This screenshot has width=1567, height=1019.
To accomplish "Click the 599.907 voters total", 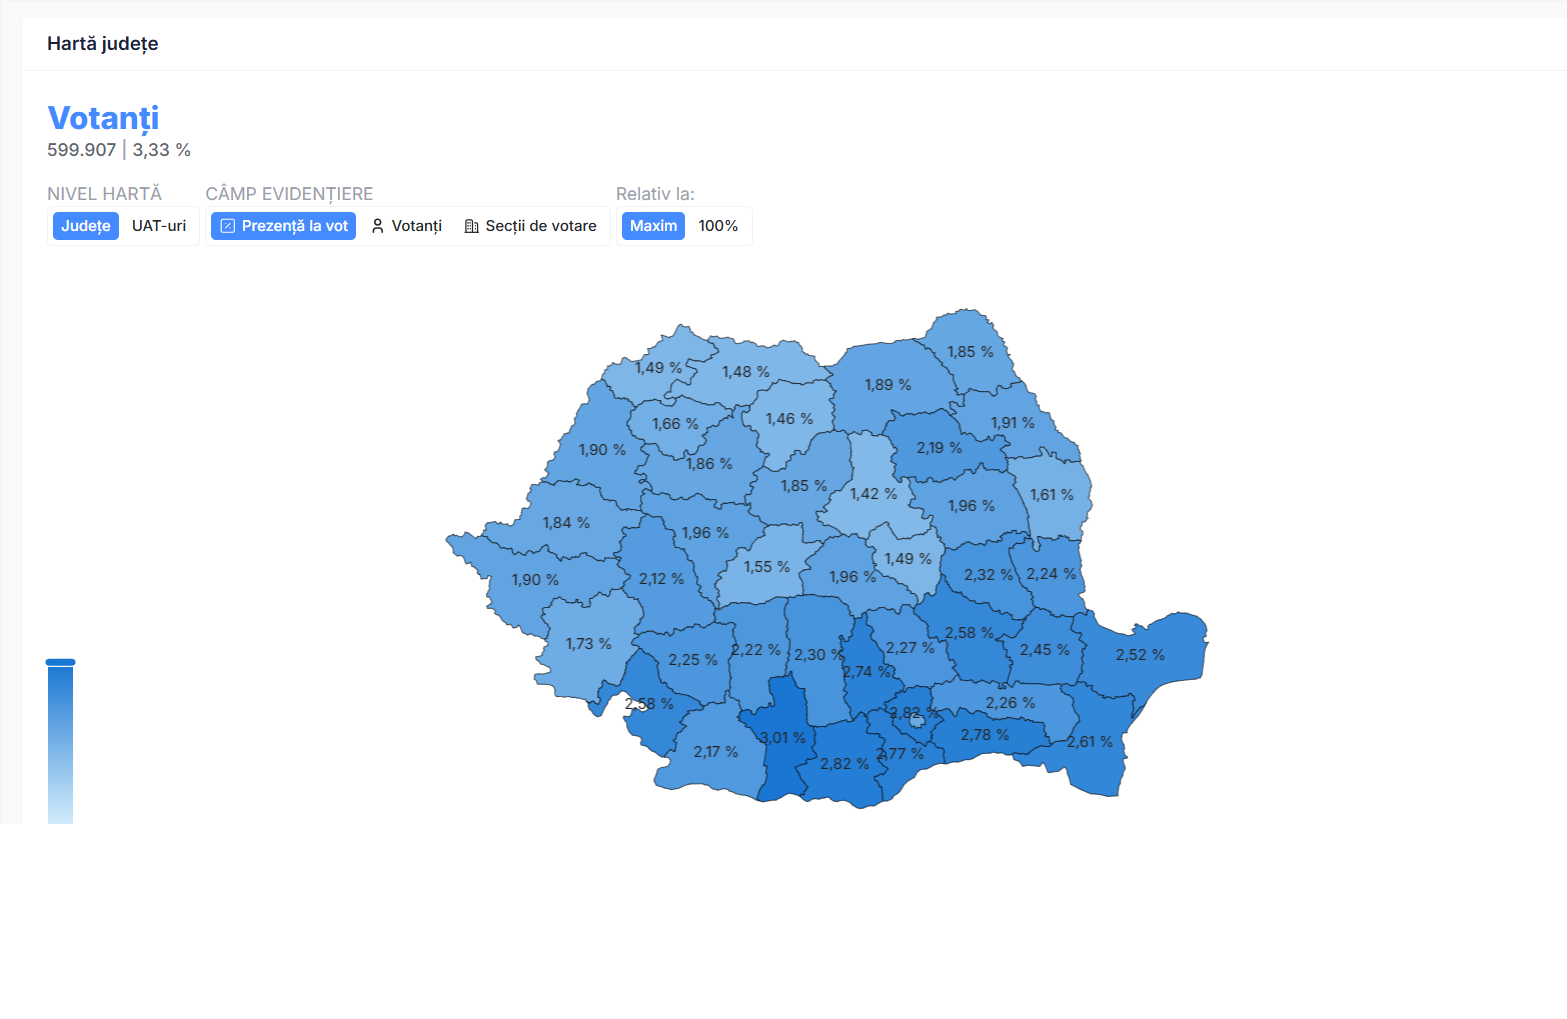I will [x=81, y=150].
